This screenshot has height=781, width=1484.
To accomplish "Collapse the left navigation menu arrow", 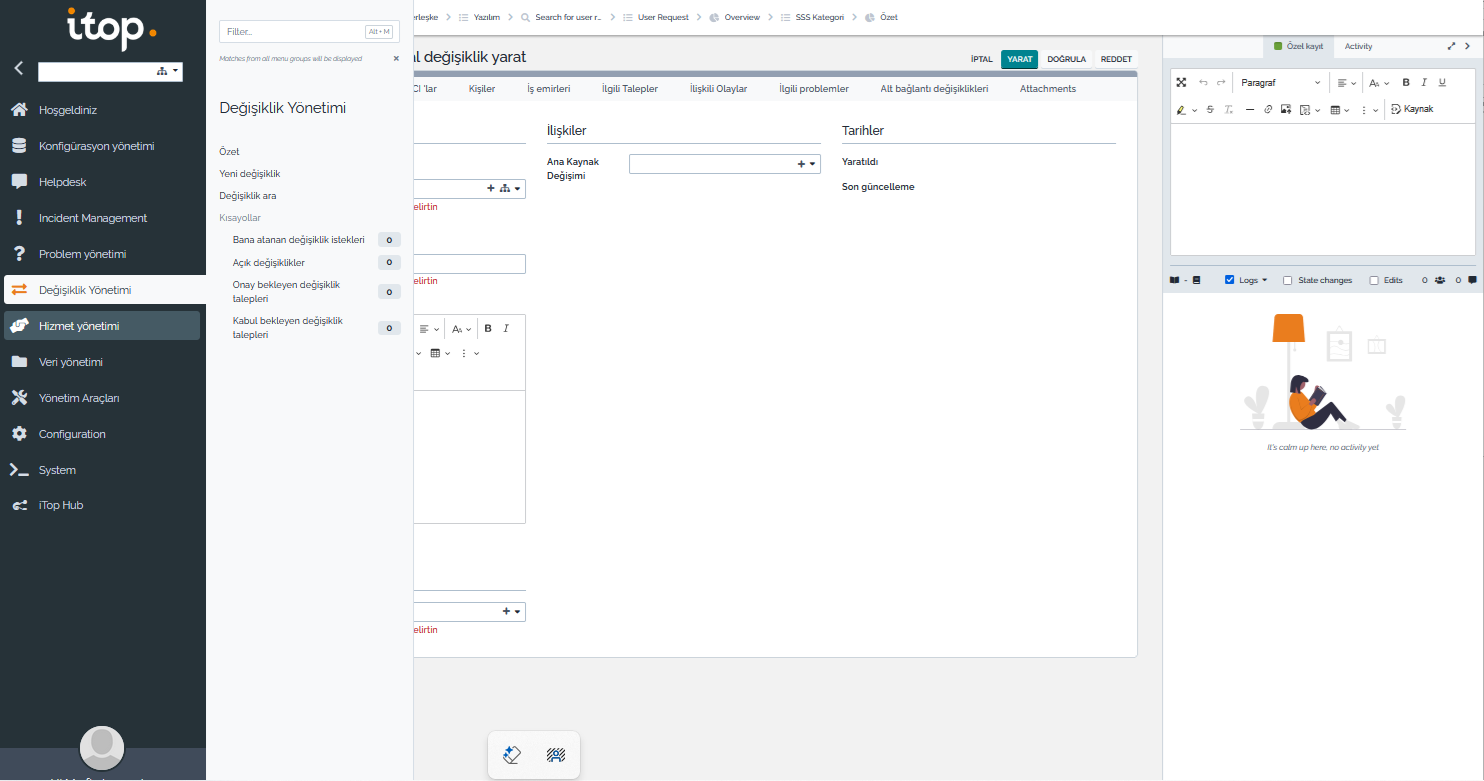I will pyautogui.click(x=19, y=69).
